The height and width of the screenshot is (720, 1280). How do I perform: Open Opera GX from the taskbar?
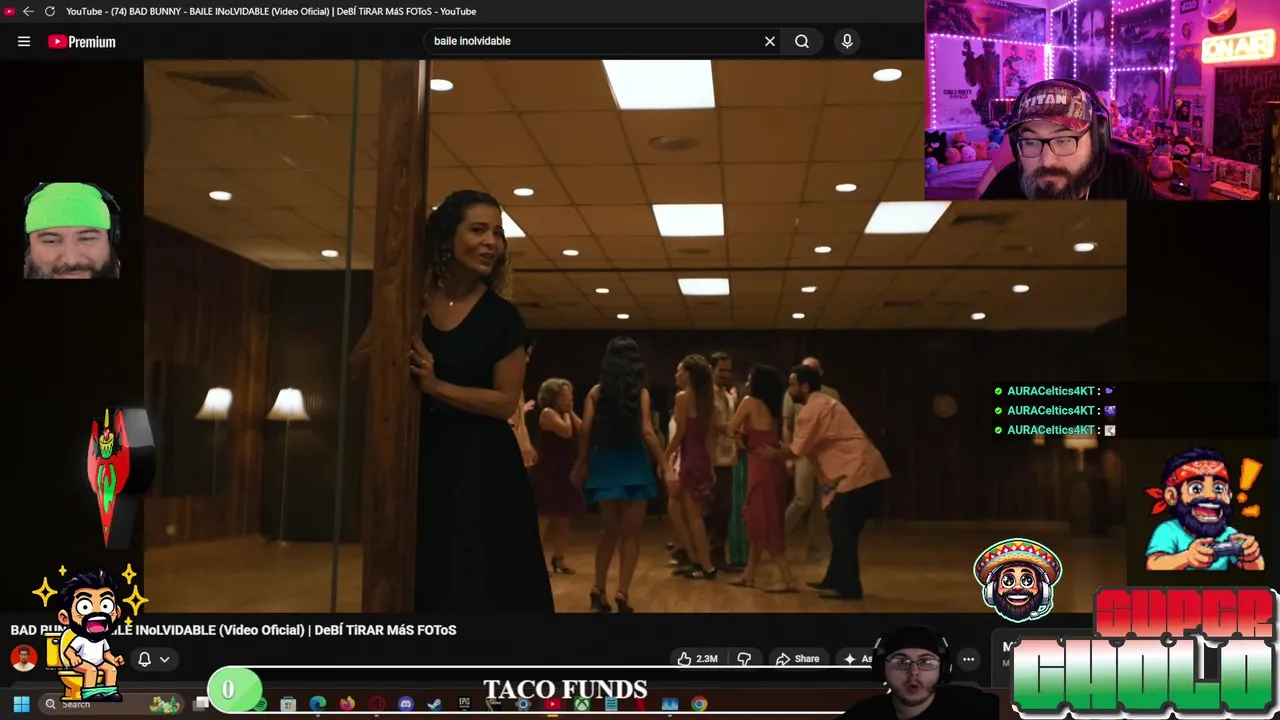tap(376, 705)
